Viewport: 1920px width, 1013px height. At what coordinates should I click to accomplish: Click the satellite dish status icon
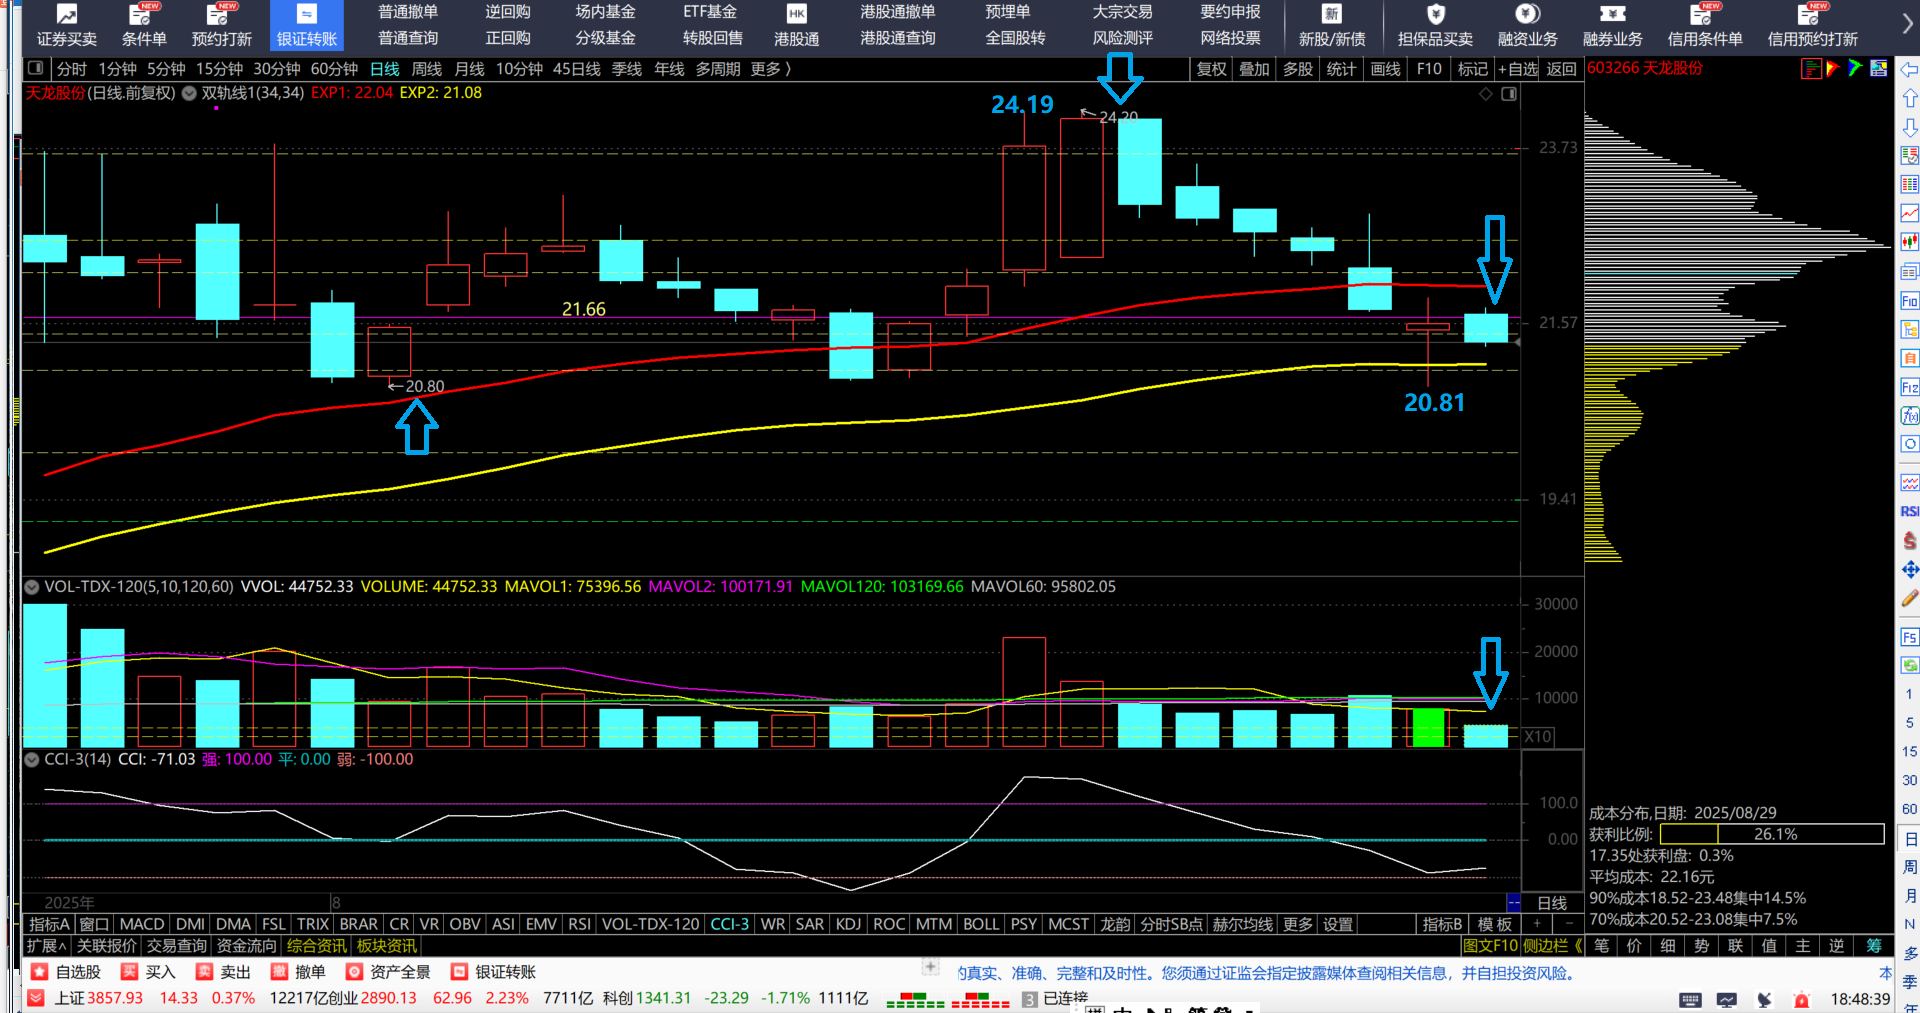click(1765, 999)
